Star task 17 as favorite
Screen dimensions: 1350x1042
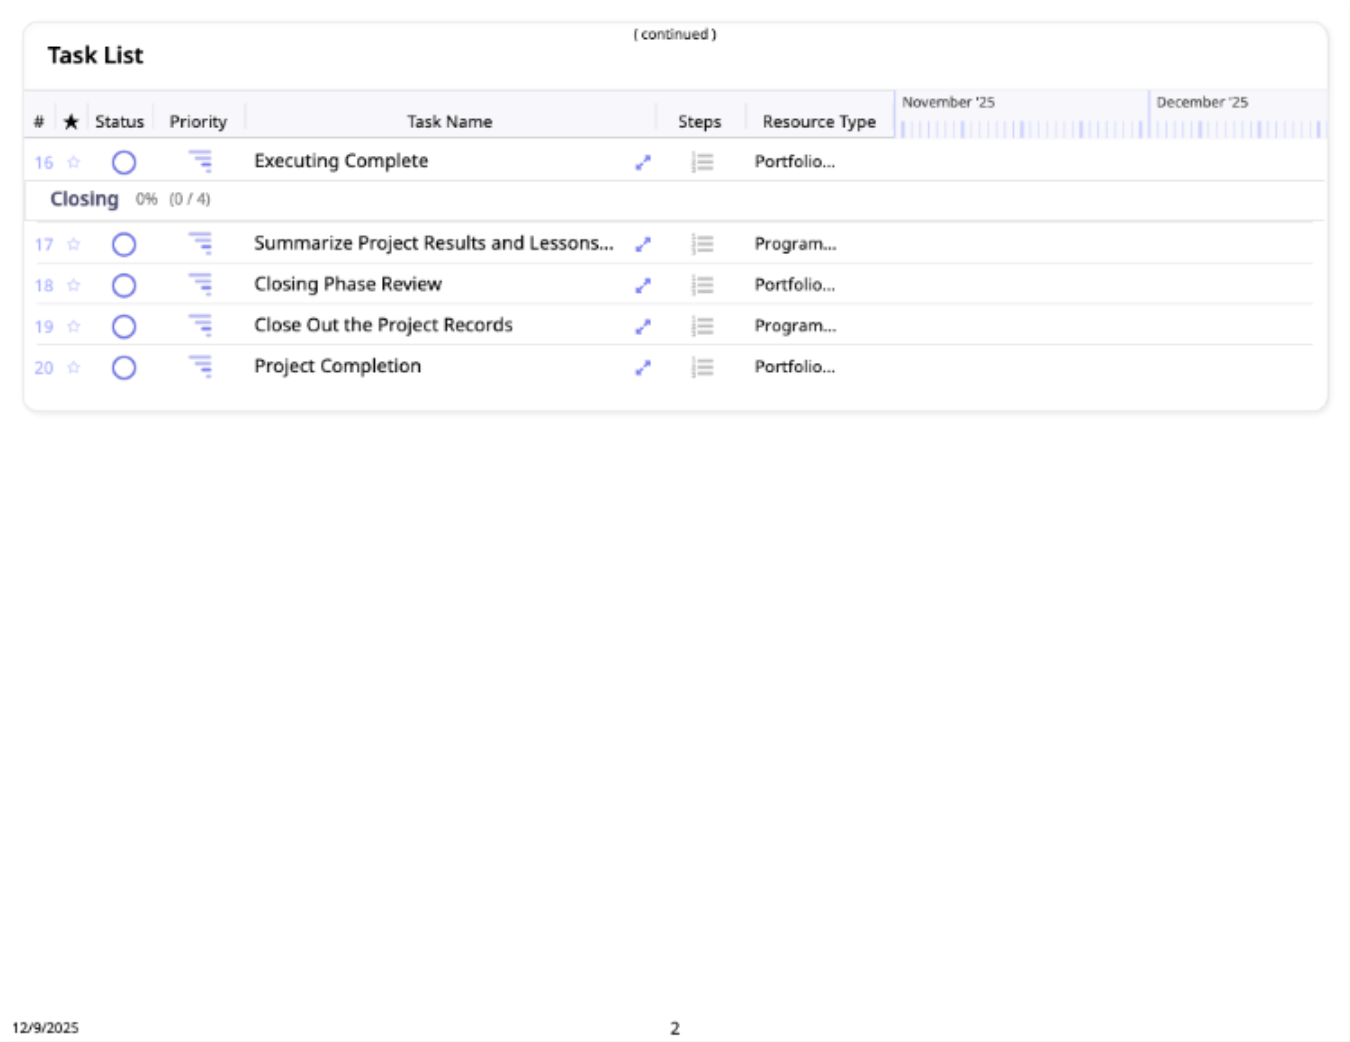point(73,244)
